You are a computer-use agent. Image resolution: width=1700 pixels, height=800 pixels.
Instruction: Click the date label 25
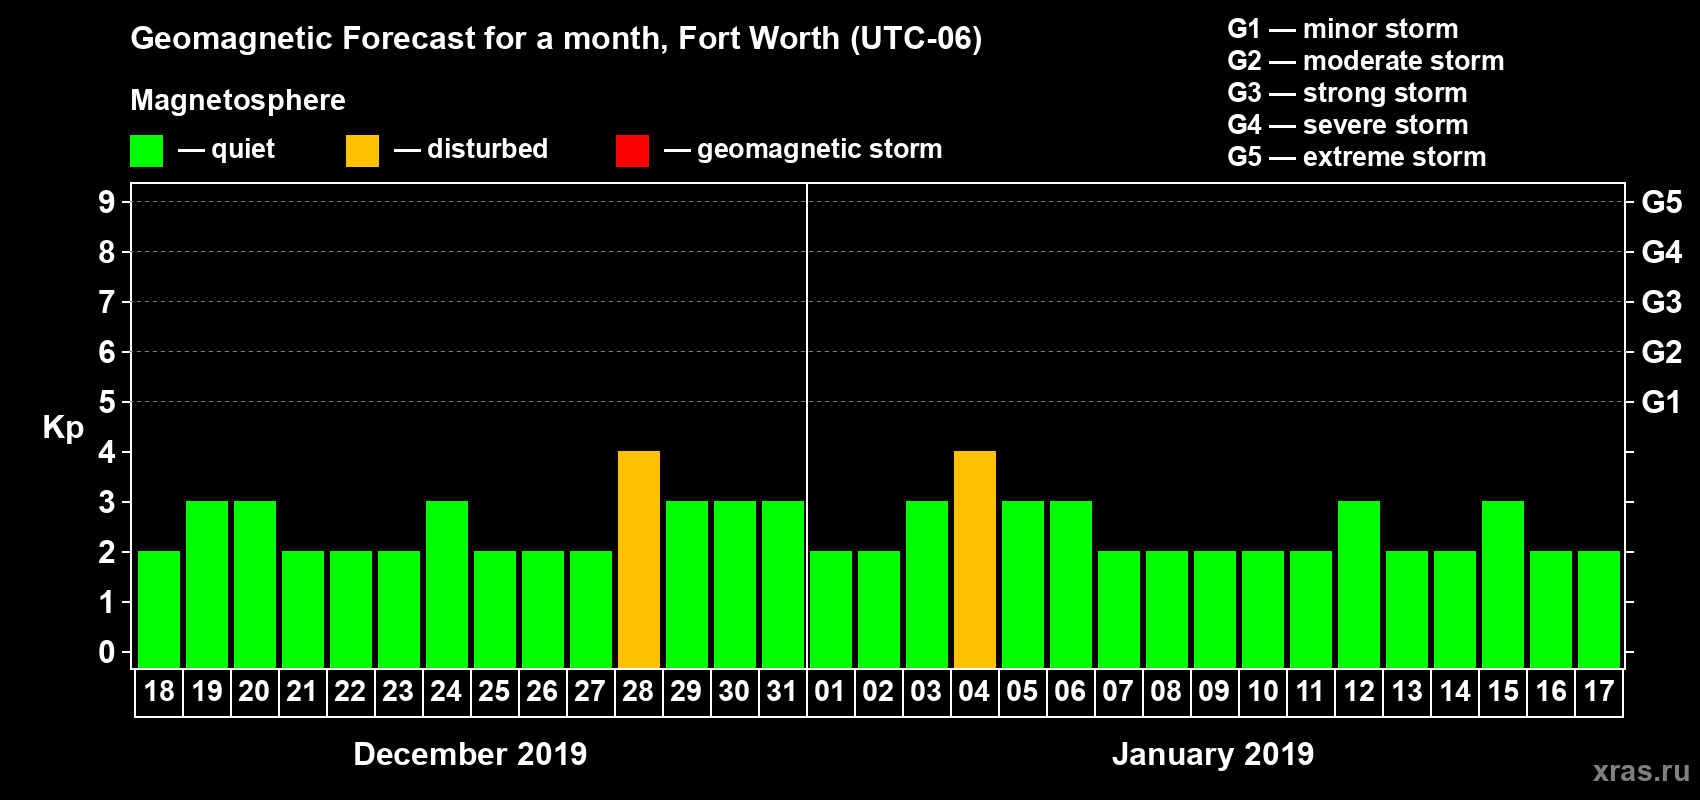(494, 691)
